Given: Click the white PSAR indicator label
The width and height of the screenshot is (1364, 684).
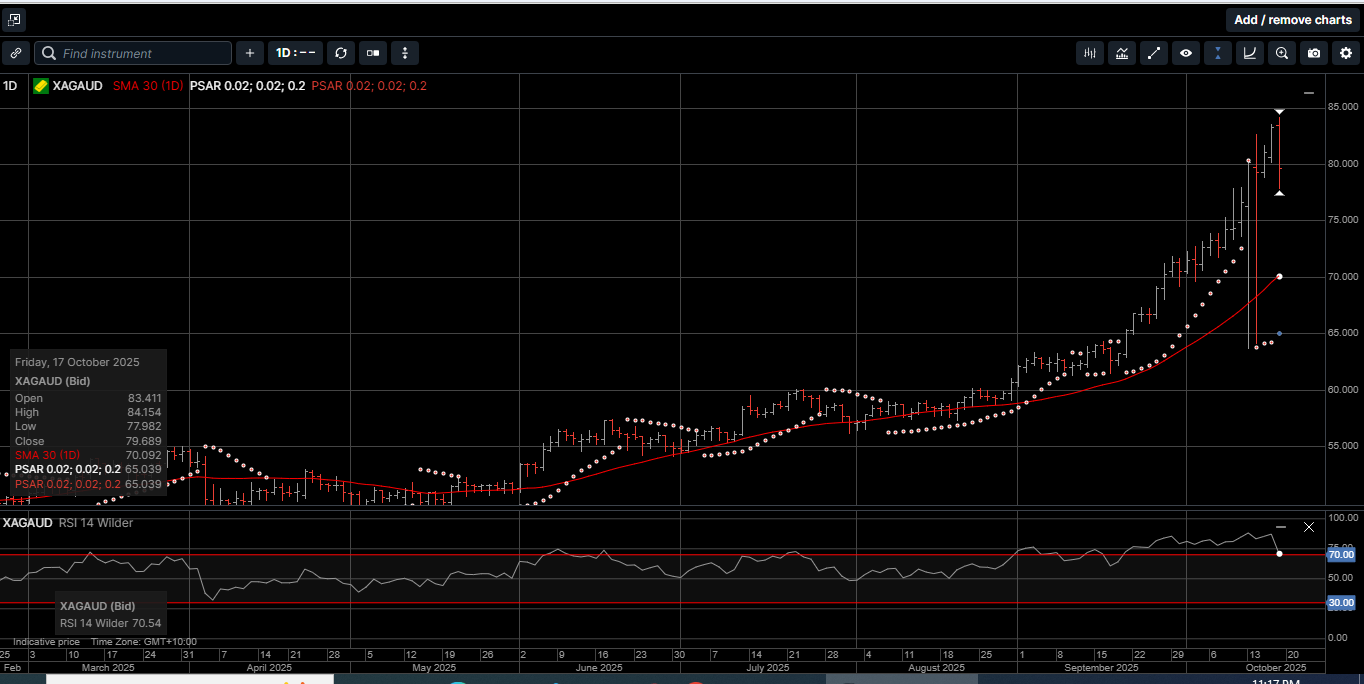Looking at the screenshot, I should pos(247,86).
